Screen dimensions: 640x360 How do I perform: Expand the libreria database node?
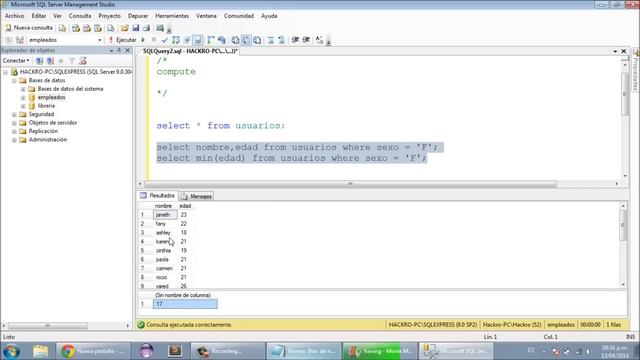(x=23, y=106)
